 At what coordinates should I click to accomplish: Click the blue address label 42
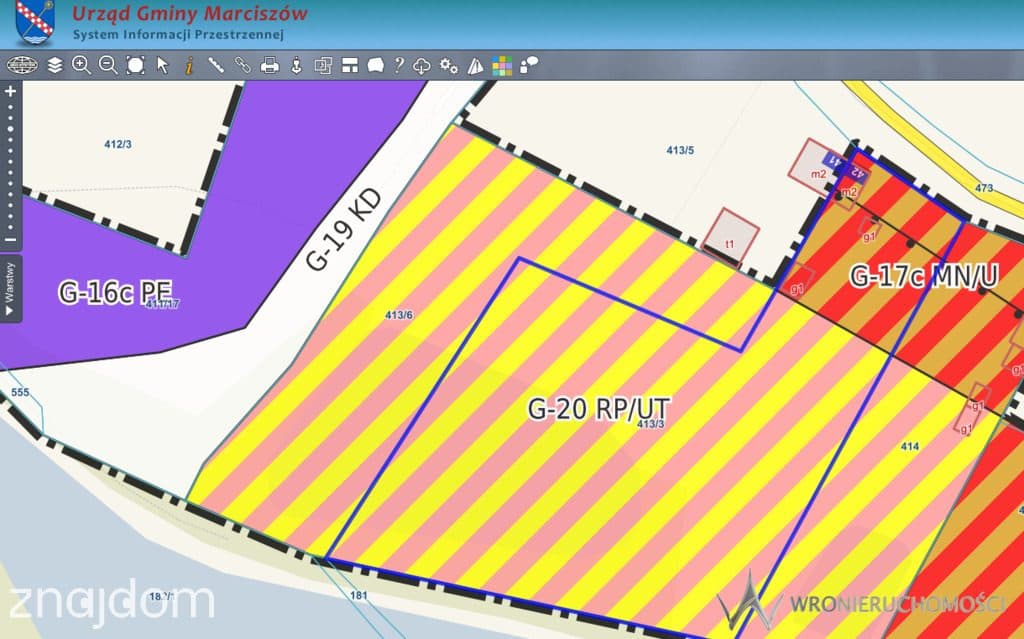point(857,174)
